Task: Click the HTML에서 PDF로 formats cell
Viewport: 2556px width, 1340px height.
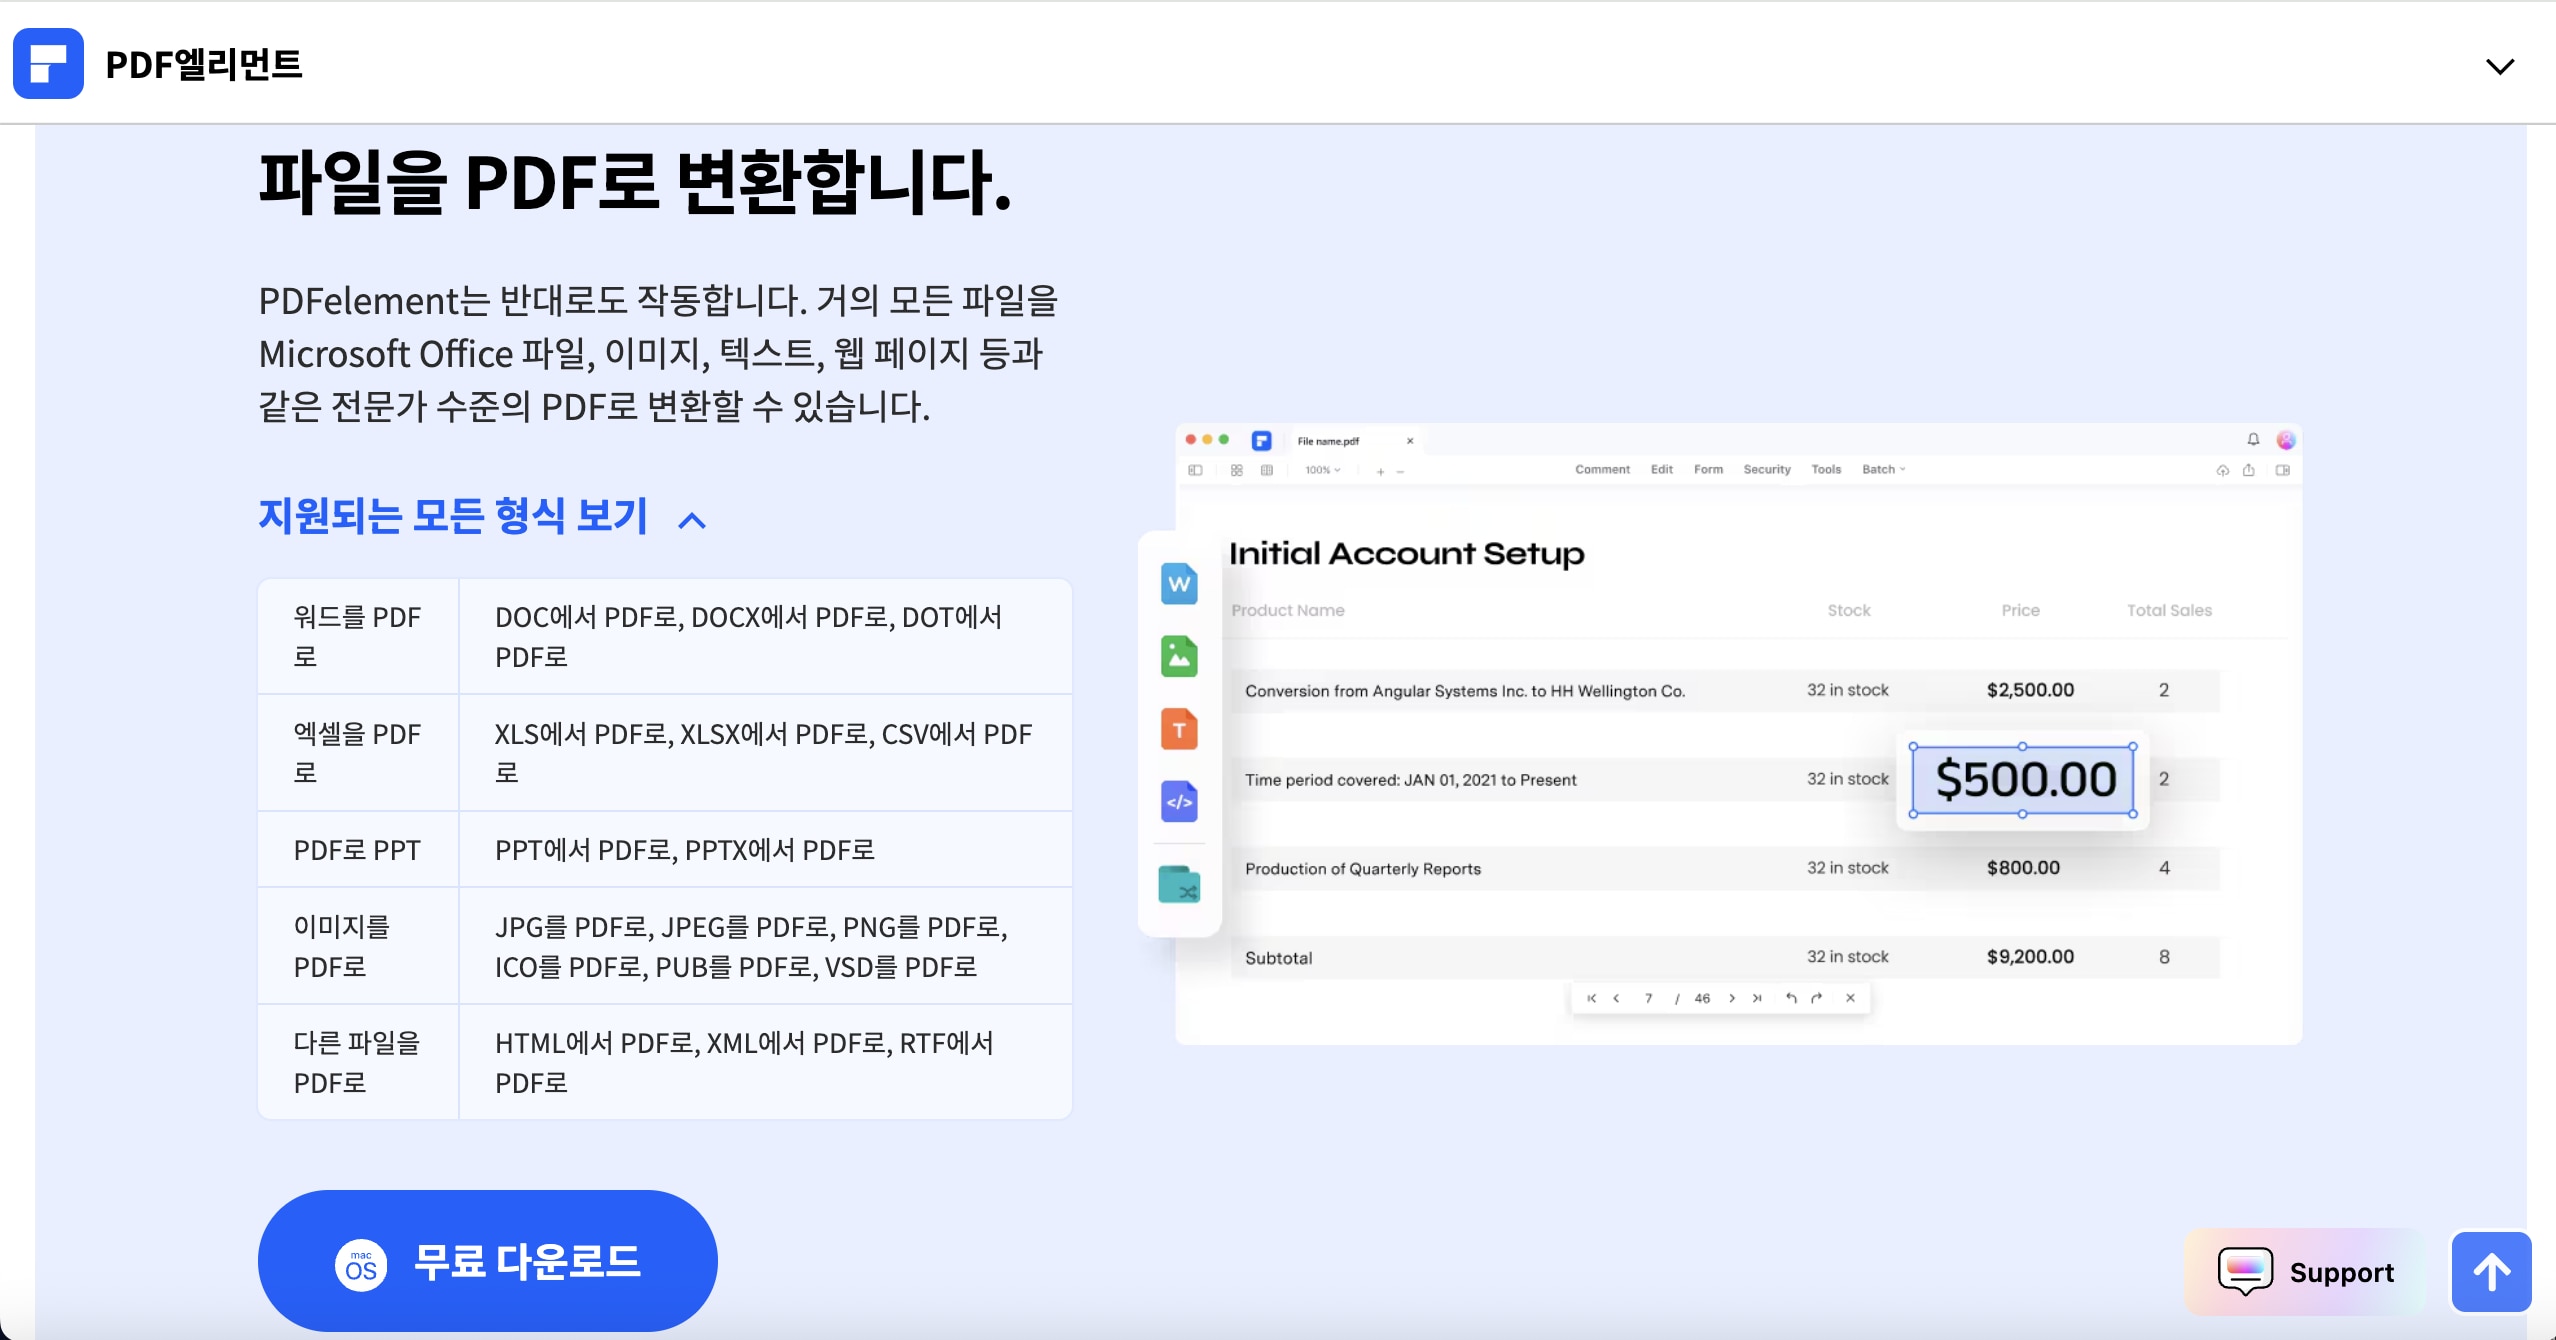Action: [x=765, y=1062]
